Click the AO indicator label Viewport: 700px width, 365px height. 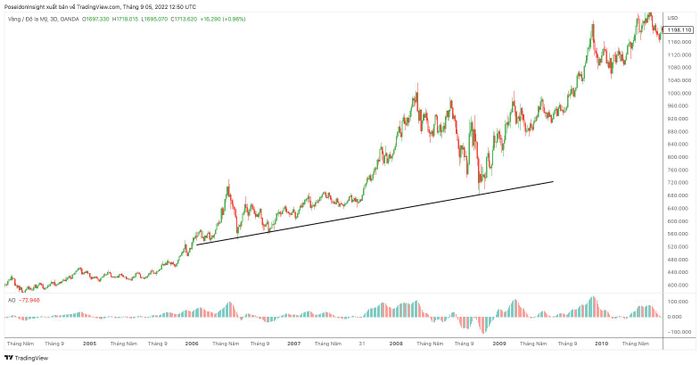[x=11, y=300]
